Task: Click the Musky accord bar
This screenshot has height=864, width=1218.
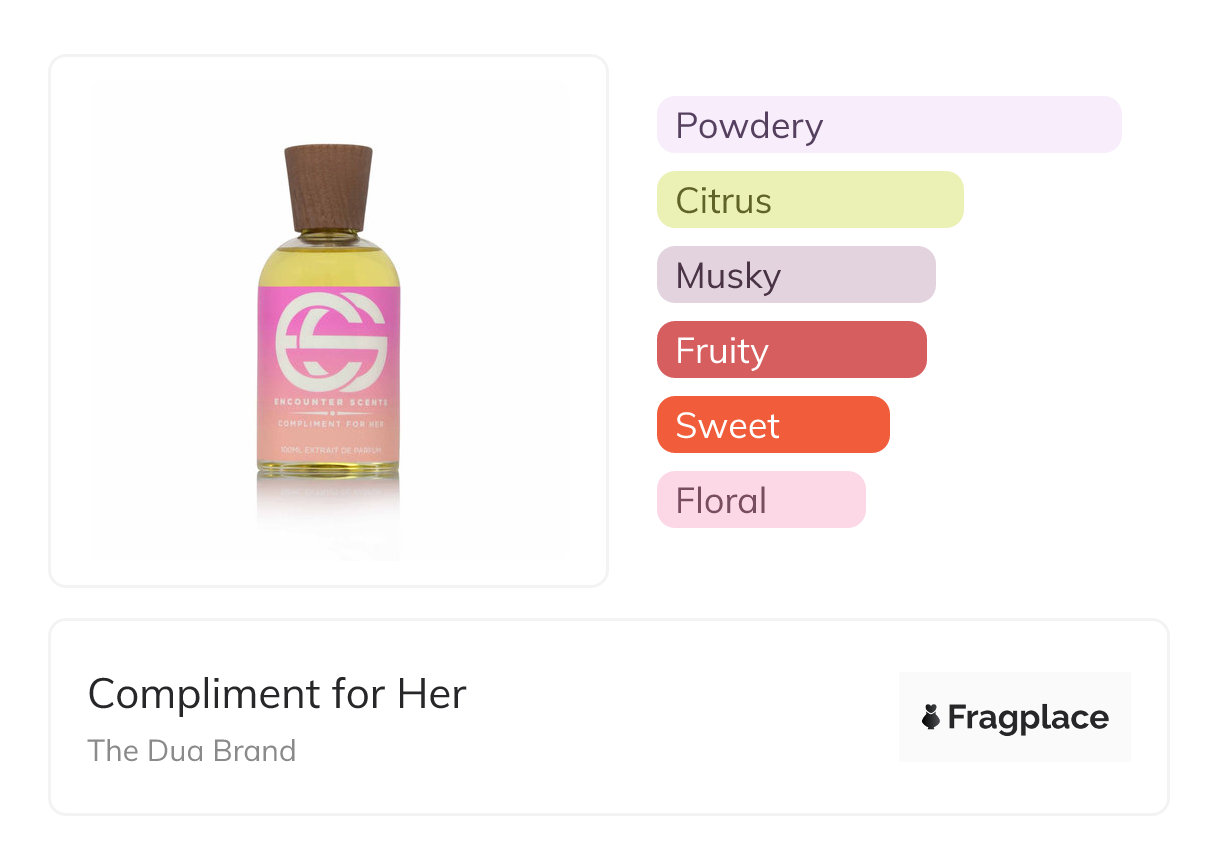Action: (795, 275)
